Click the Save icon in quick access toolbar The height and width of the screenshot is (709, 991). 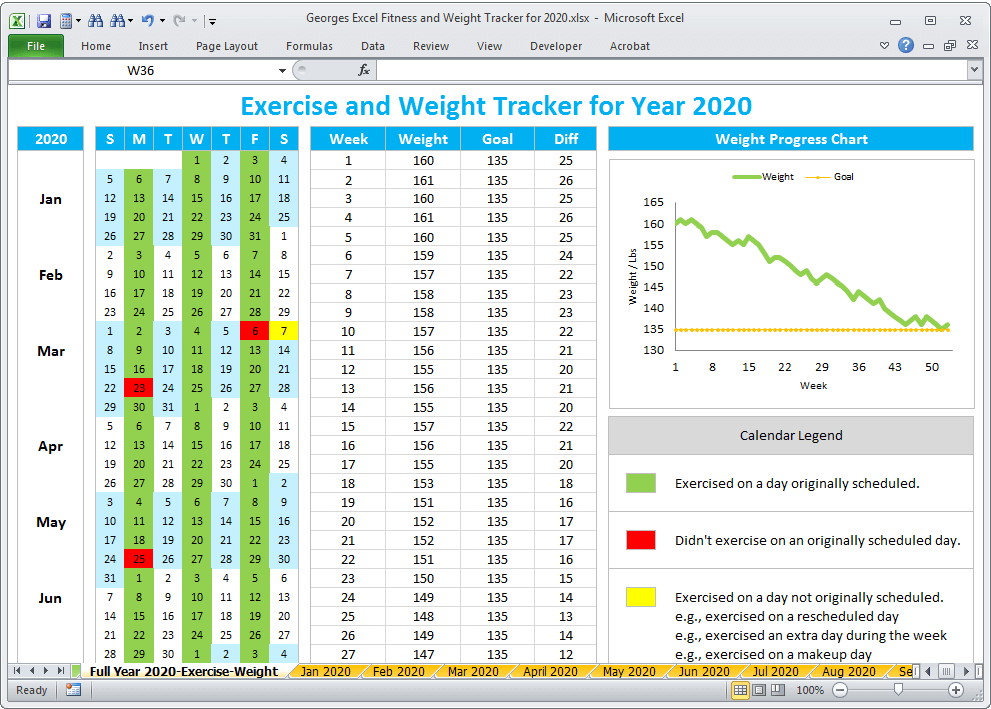tap(43, 20)
